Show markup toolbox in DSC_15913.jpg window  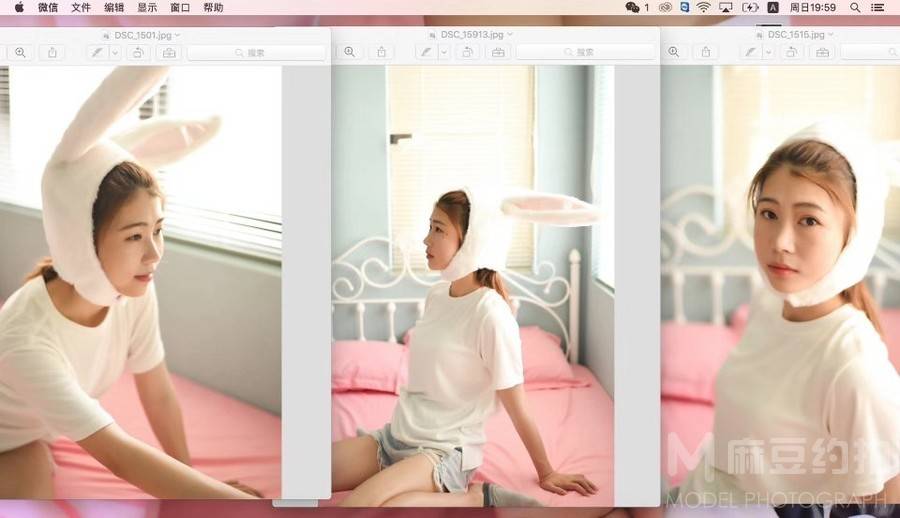pos(498,52)
